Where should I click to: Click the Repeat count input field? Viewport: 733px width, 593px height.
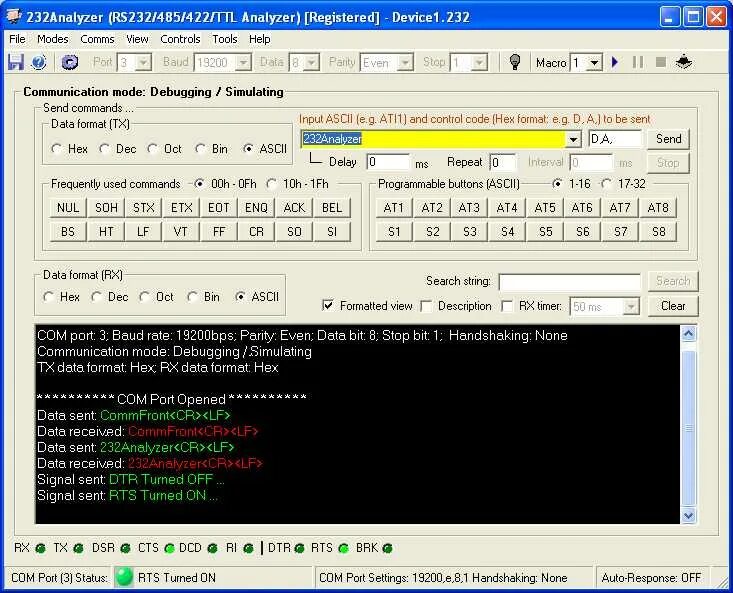tap(503, 162)
